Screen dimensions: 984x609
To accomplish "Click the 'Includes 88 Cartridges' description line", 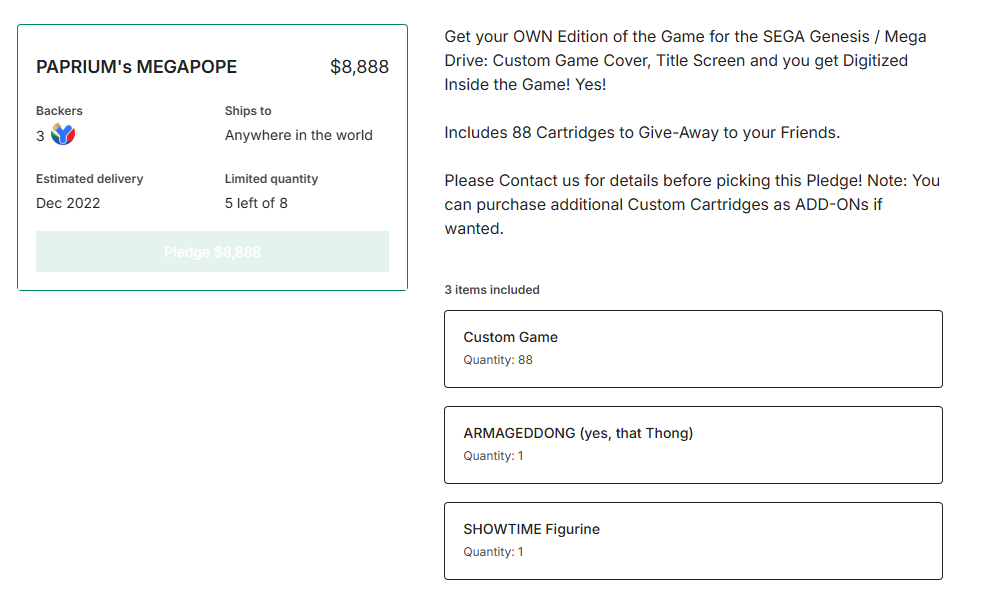I will [x=642, y=132].
